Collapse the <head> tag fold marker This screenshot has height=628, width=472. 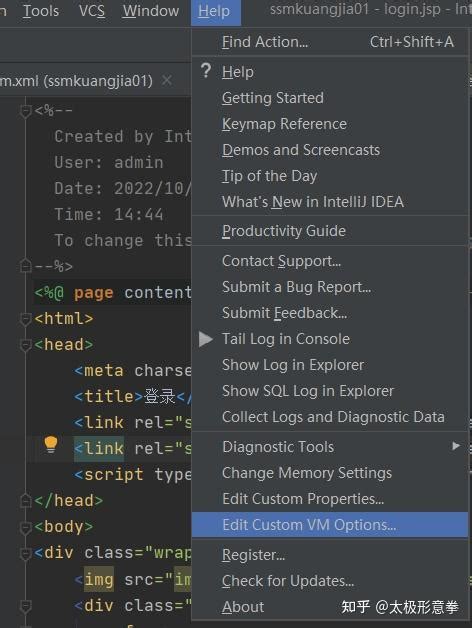pyautogui.click(x=25, y=344)
